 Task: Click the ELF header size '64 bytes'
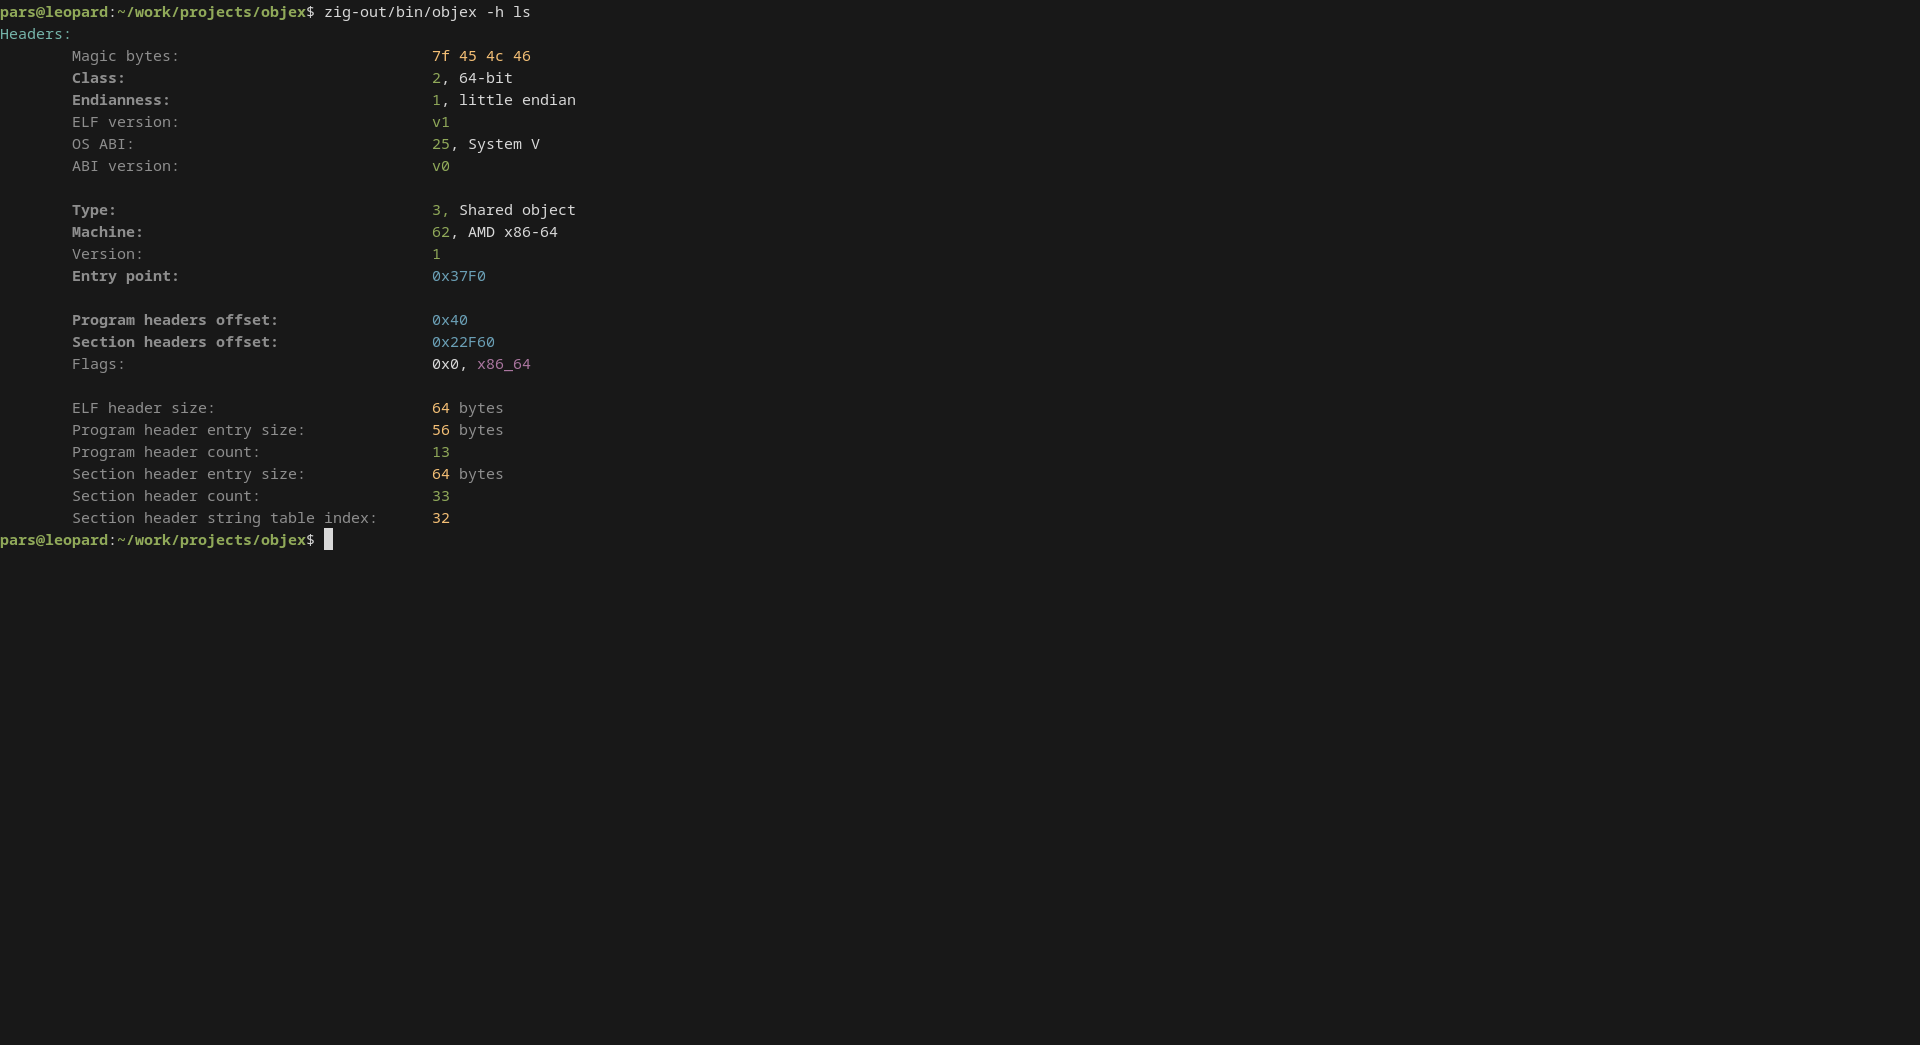468,408
